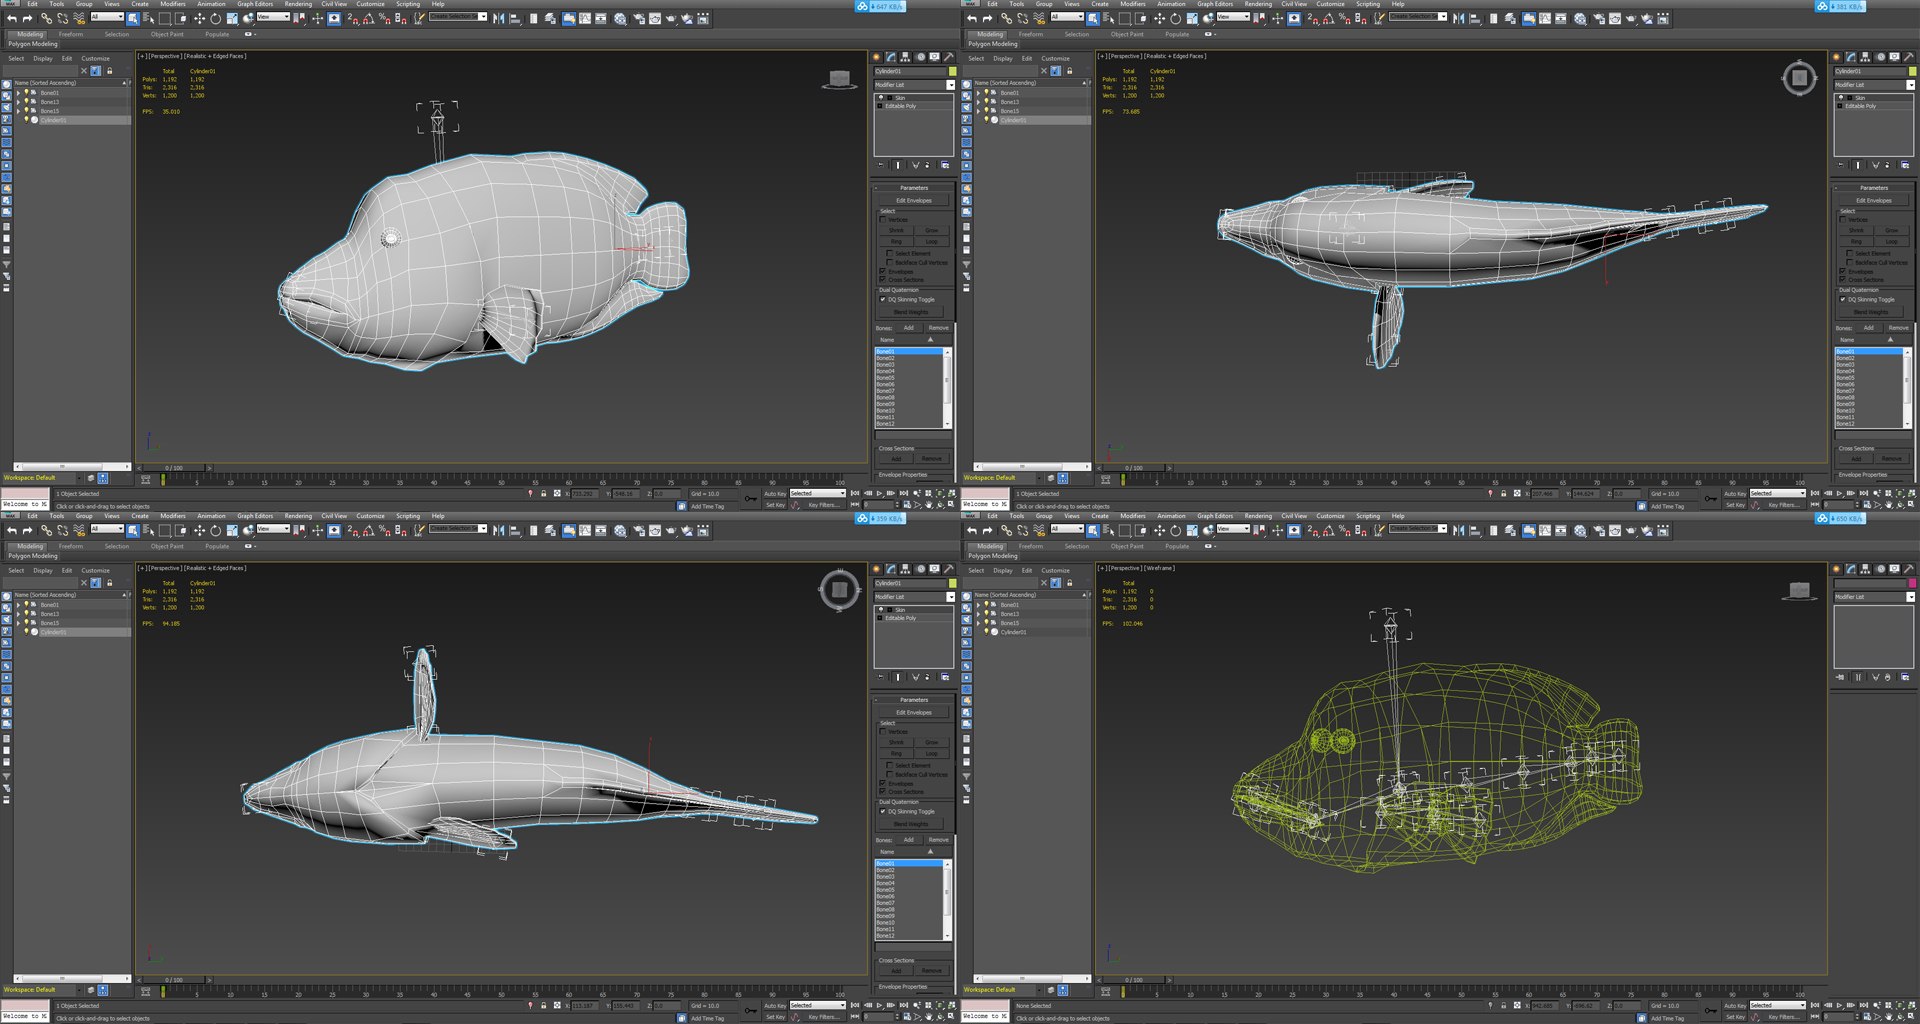Screen dimensions: 1920x1024
Task: Click Angle Snap toggle in top-left window toolbar
Action: [x=369, y=18]
